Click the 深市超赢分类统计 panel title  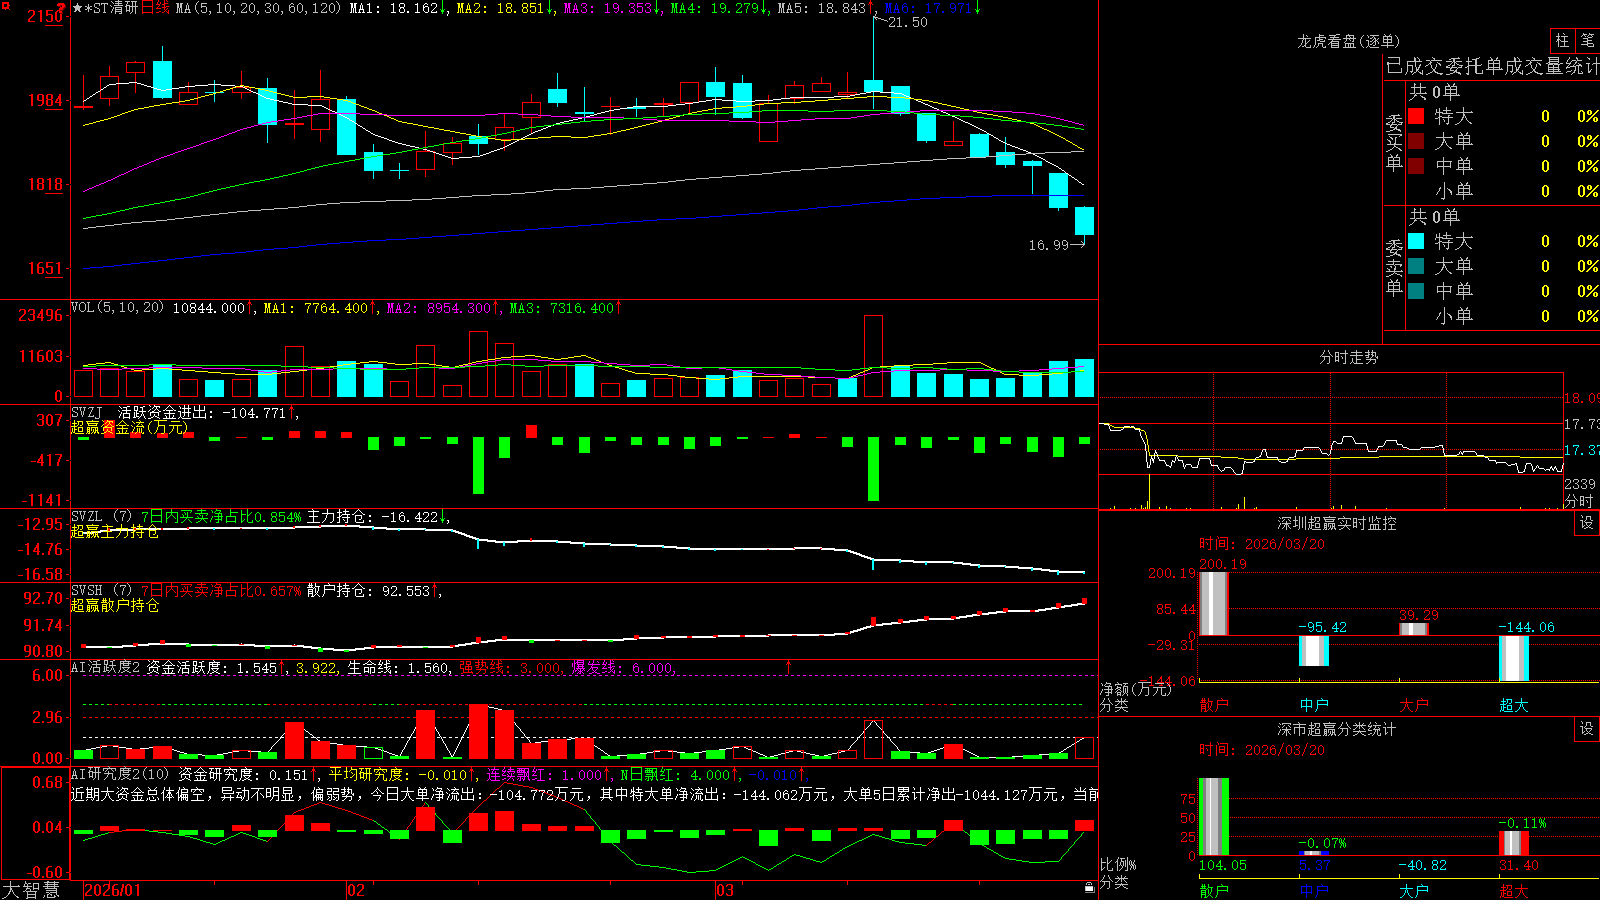[1337, 729]
